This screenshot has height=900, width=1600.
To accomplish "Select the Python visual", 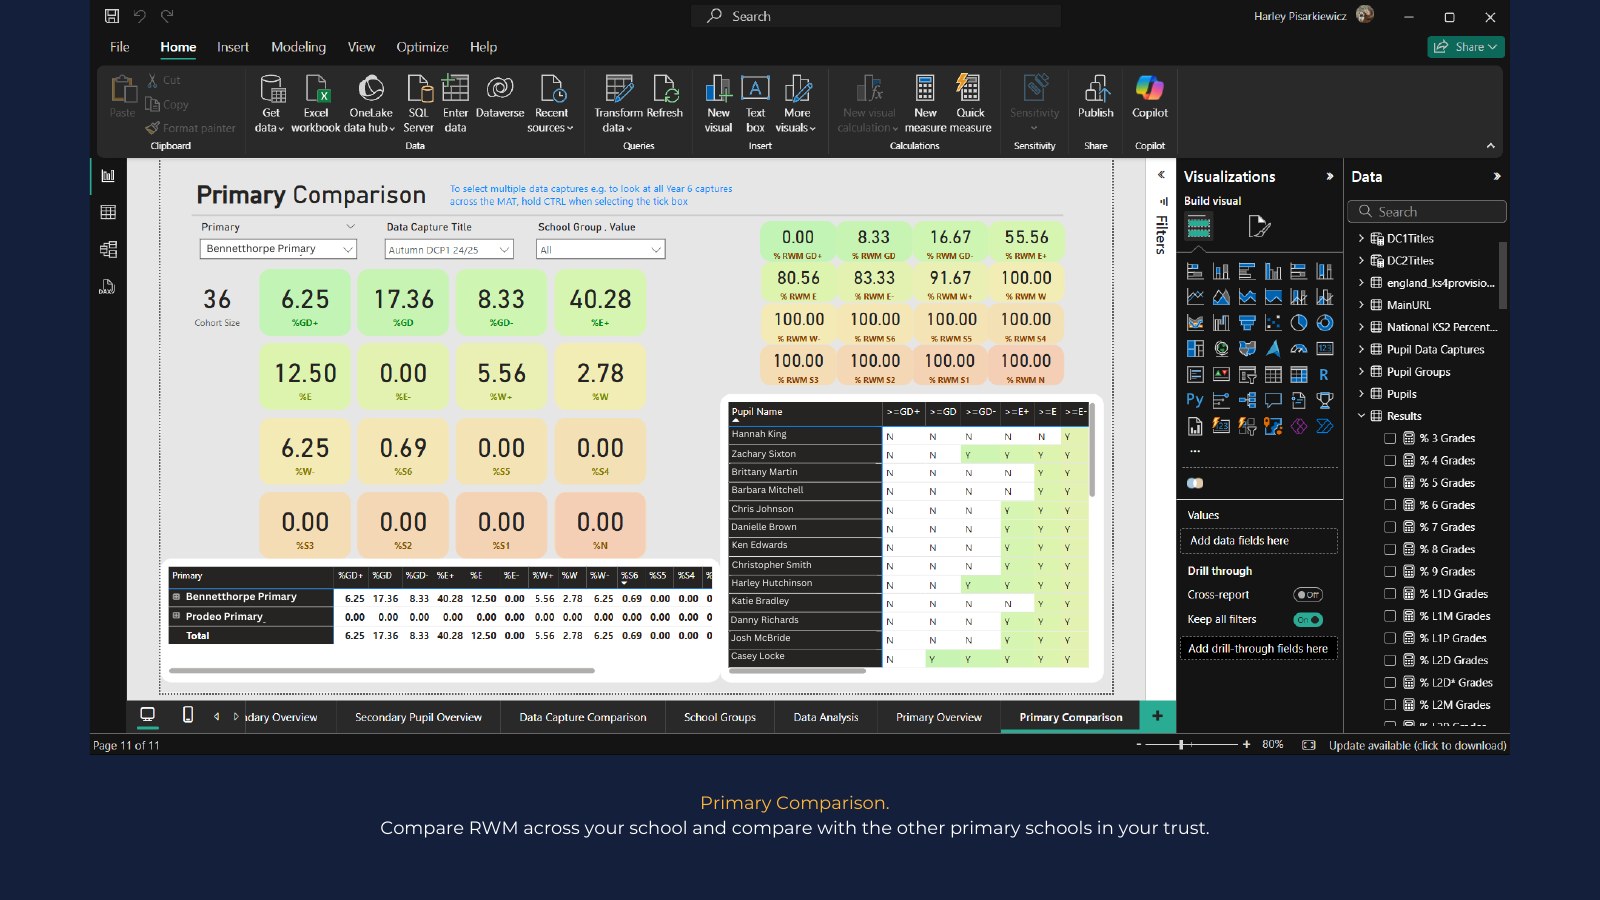I will click(x=1195, y=400).
